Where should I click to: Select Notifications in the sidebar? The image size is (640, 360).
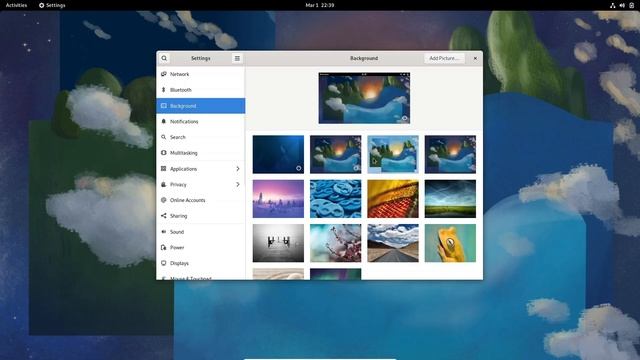[x=201, y=122]
